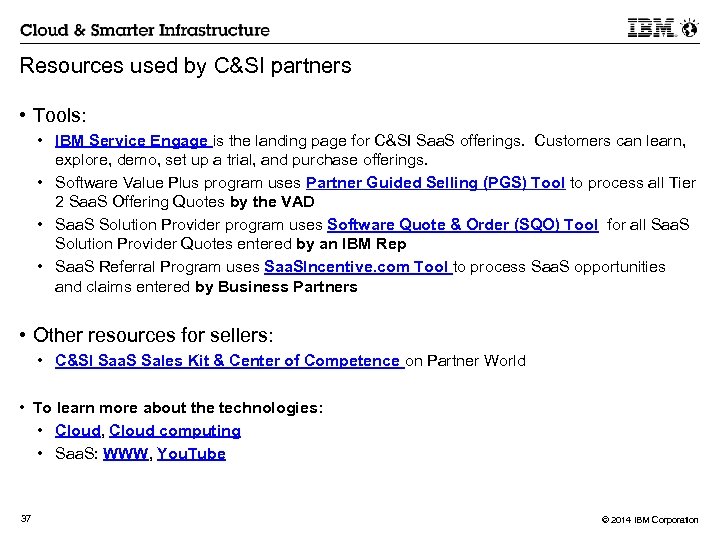This screenshot has width=720, height=540.
Task: Click the To learn more about the technologies heading
Action: coord(177,407)
